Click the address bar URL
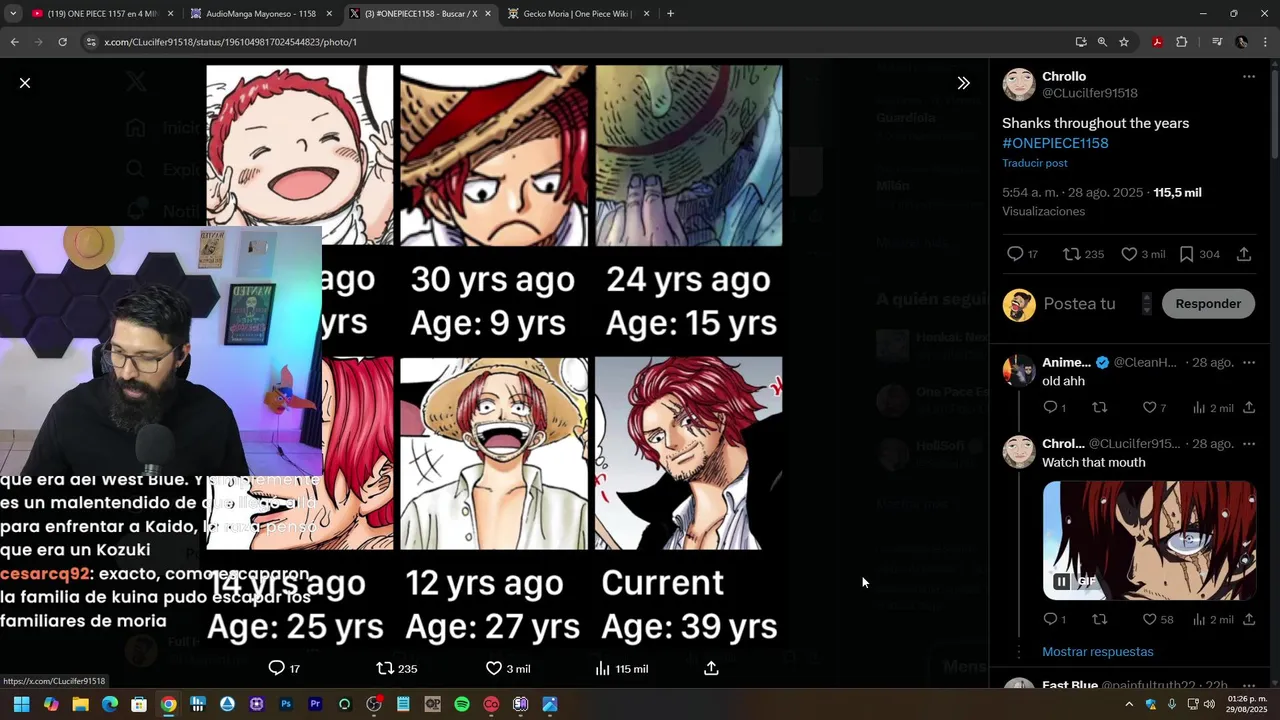This screenshot has height=720, width=1280. (230, 42)
